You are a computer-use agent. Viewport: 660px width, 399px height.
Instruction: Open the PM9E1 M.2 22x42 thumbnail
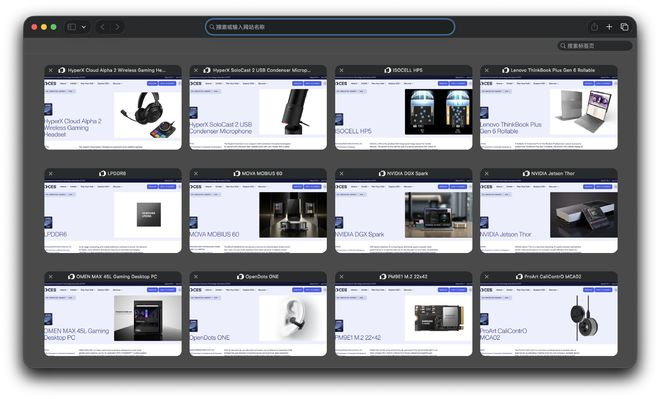404,319
